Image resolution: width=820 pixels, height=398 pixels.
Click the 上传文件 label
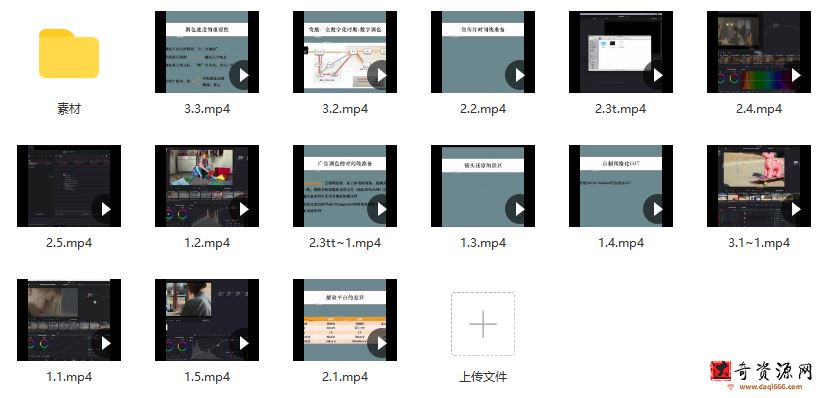[x=483, y=377]
